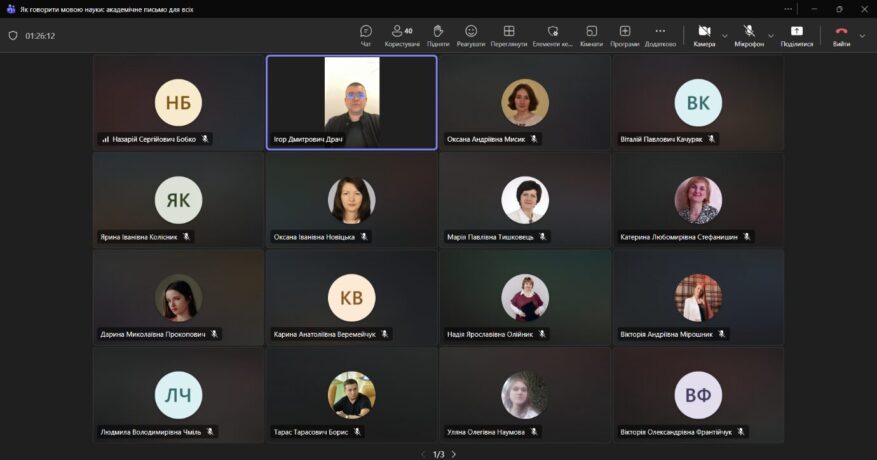The image size is (877, 460).
Task: Open the More (Додатково) menu
Action: [x=660, y=35]
